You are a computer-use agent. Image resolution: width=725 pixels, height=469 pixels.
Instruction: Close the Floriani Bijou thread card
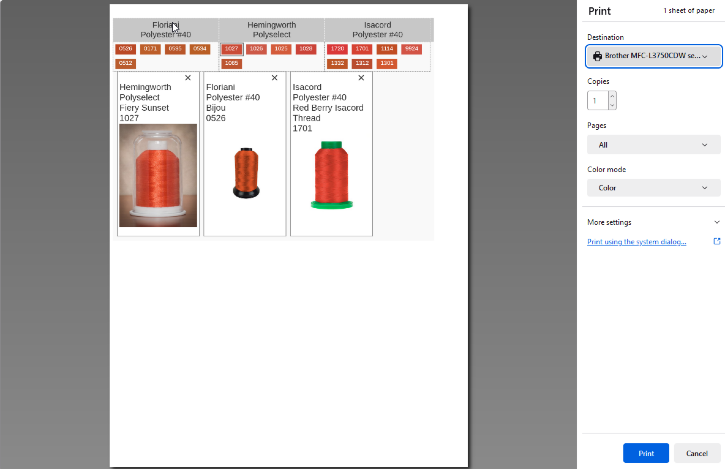274,78
